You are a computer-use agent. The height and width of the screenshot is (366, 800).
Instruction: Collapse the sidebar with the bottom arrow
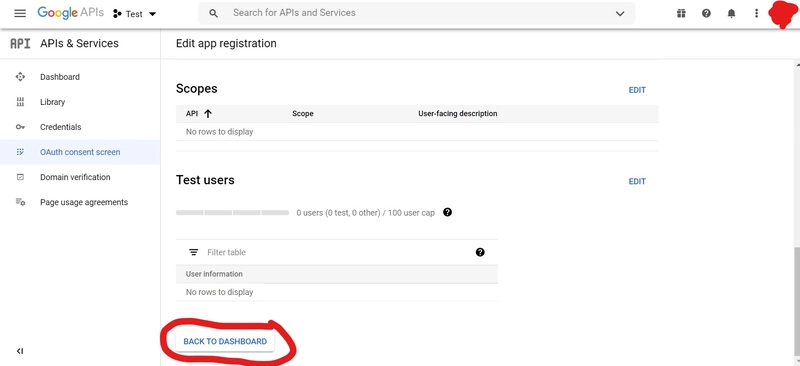pyautogui.click(x=20, y=351)
